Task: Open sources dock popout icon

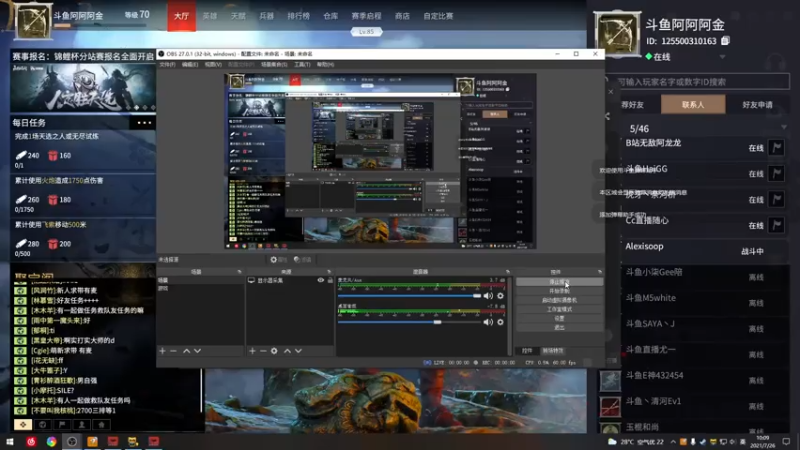Action: point(329,272)
